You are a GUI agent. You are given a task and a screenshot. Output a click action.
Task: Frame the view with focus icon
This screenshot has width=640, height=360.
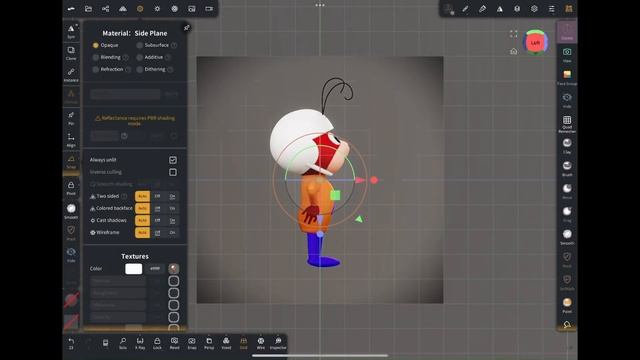coord(513,34)
